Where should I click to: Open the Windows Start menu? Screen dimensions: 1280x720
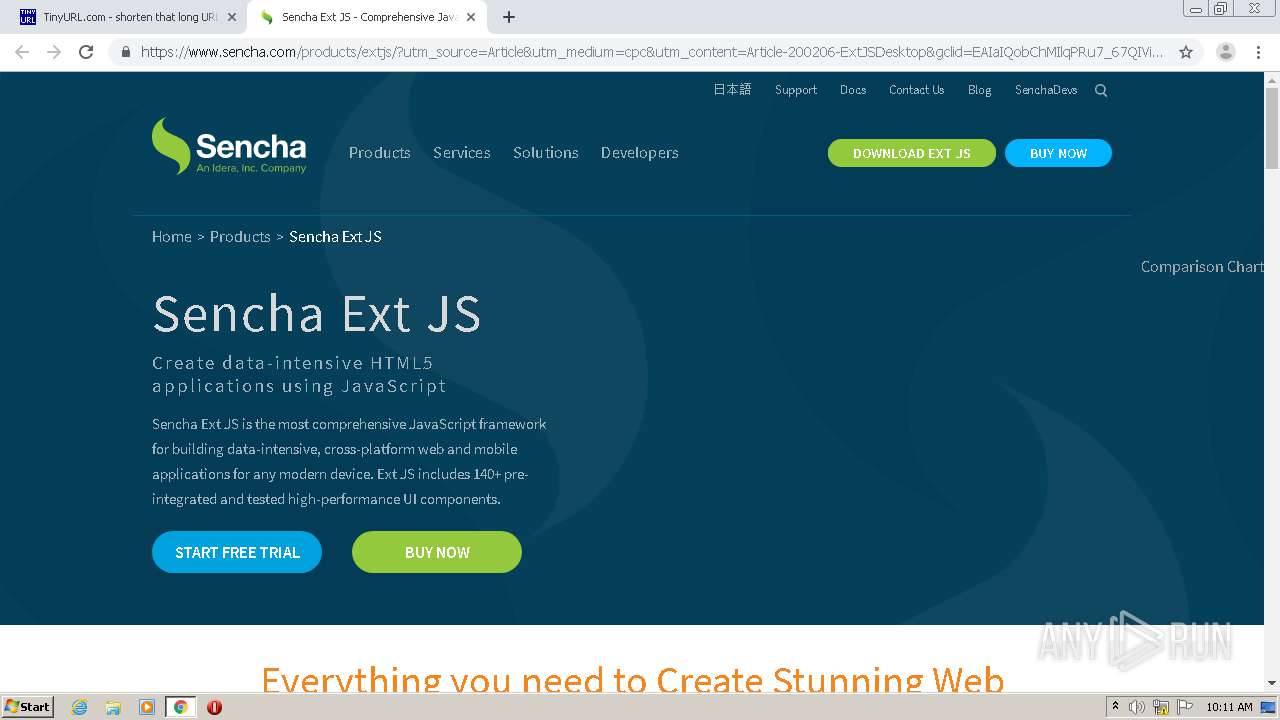[27, 707]
